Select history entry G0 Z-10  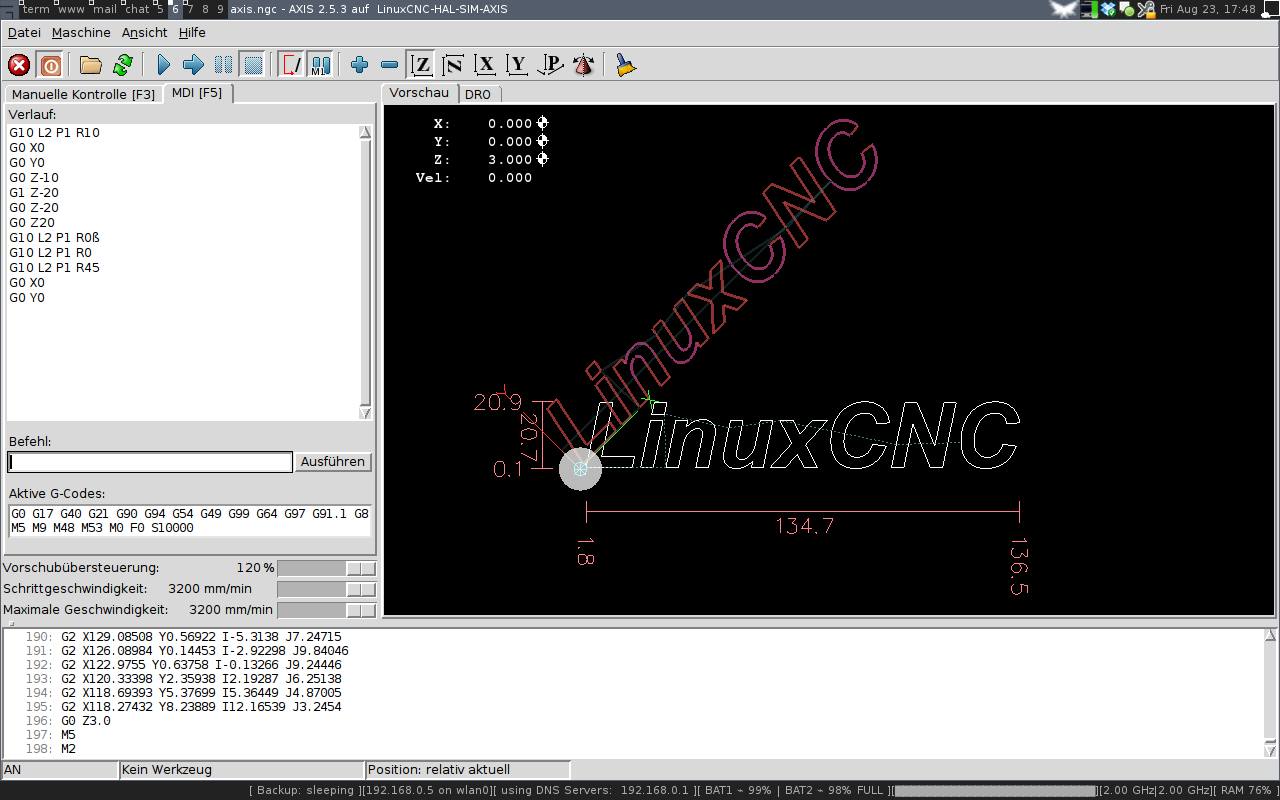tap(34, 177)
